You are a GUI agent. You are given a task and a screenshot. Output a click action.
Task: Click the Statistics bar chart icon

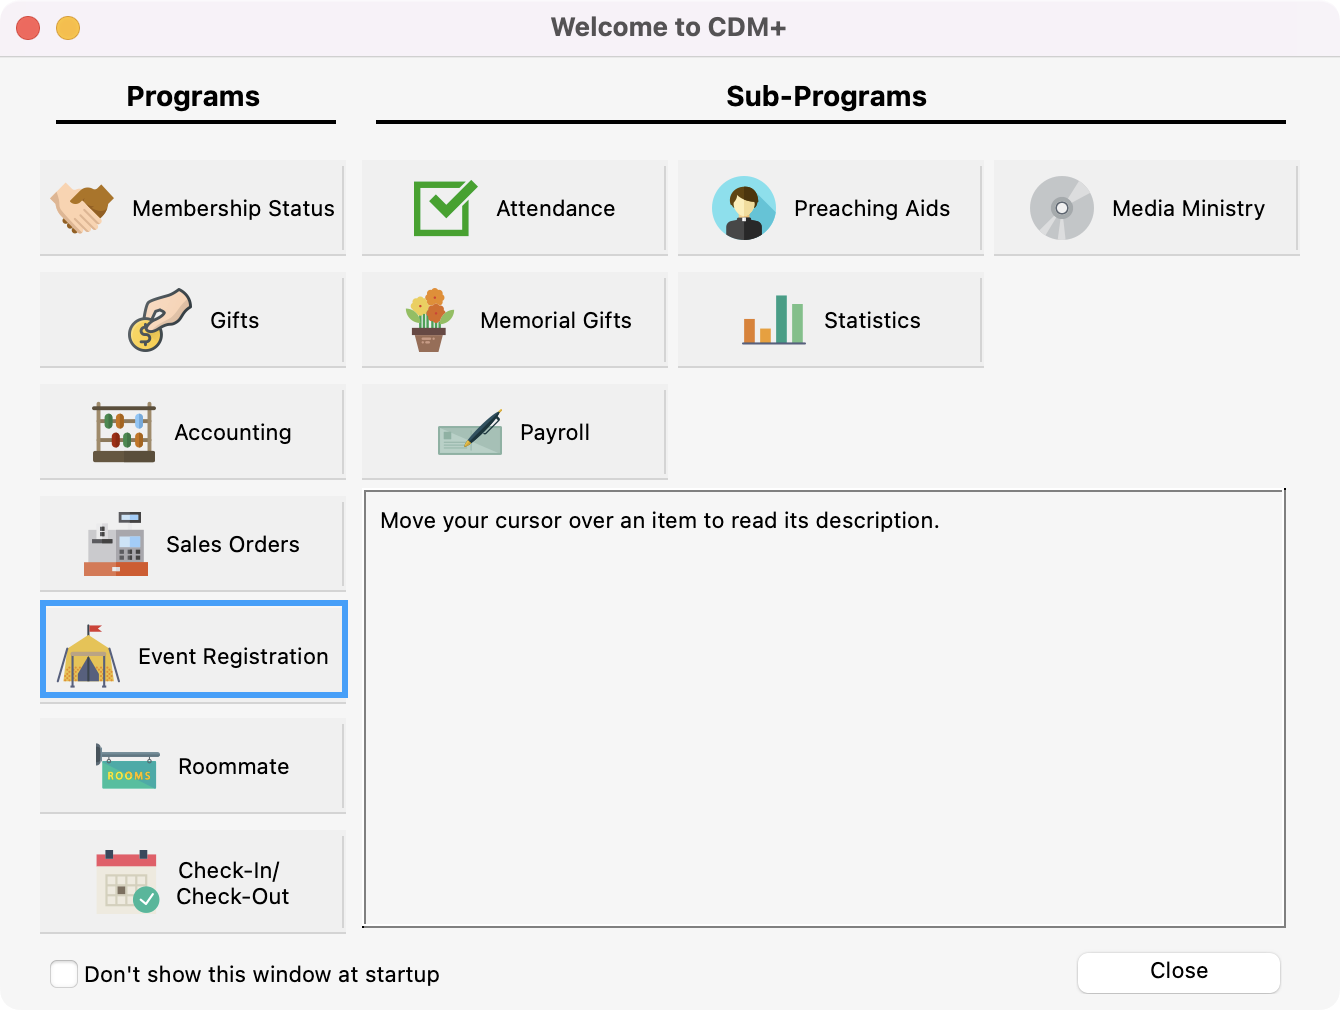coord(772,320)
